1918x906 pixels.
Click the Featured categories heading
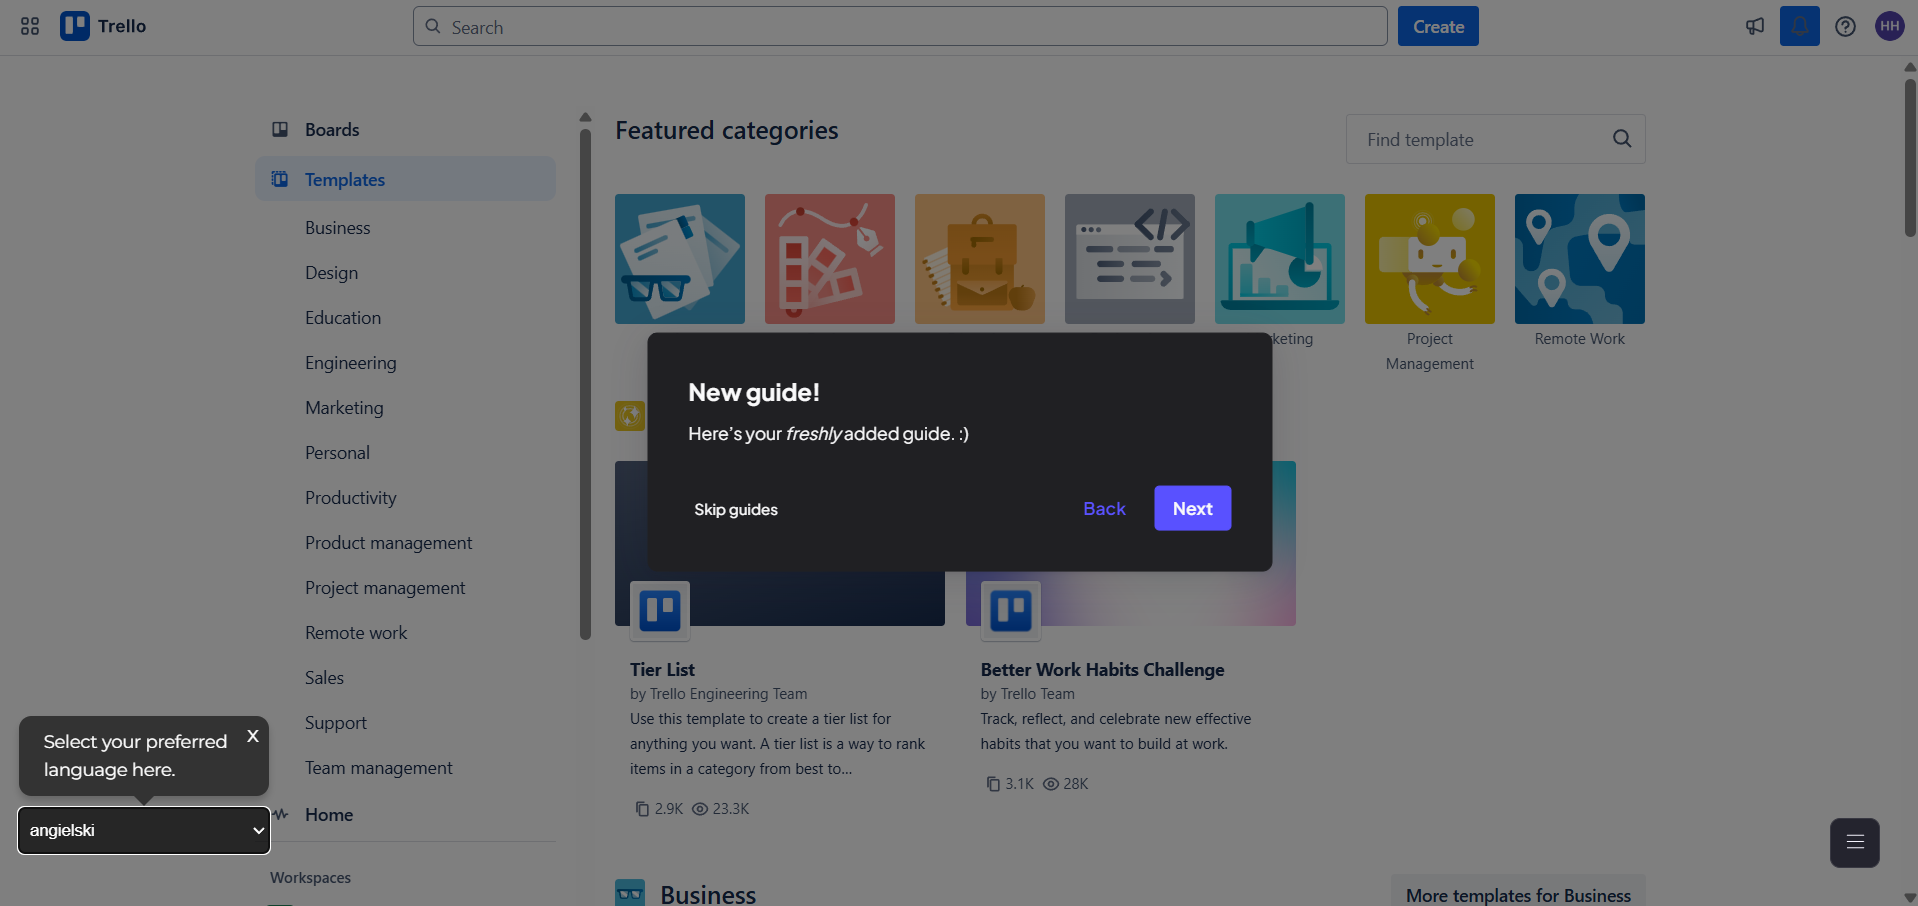click(x=727, y=130)
